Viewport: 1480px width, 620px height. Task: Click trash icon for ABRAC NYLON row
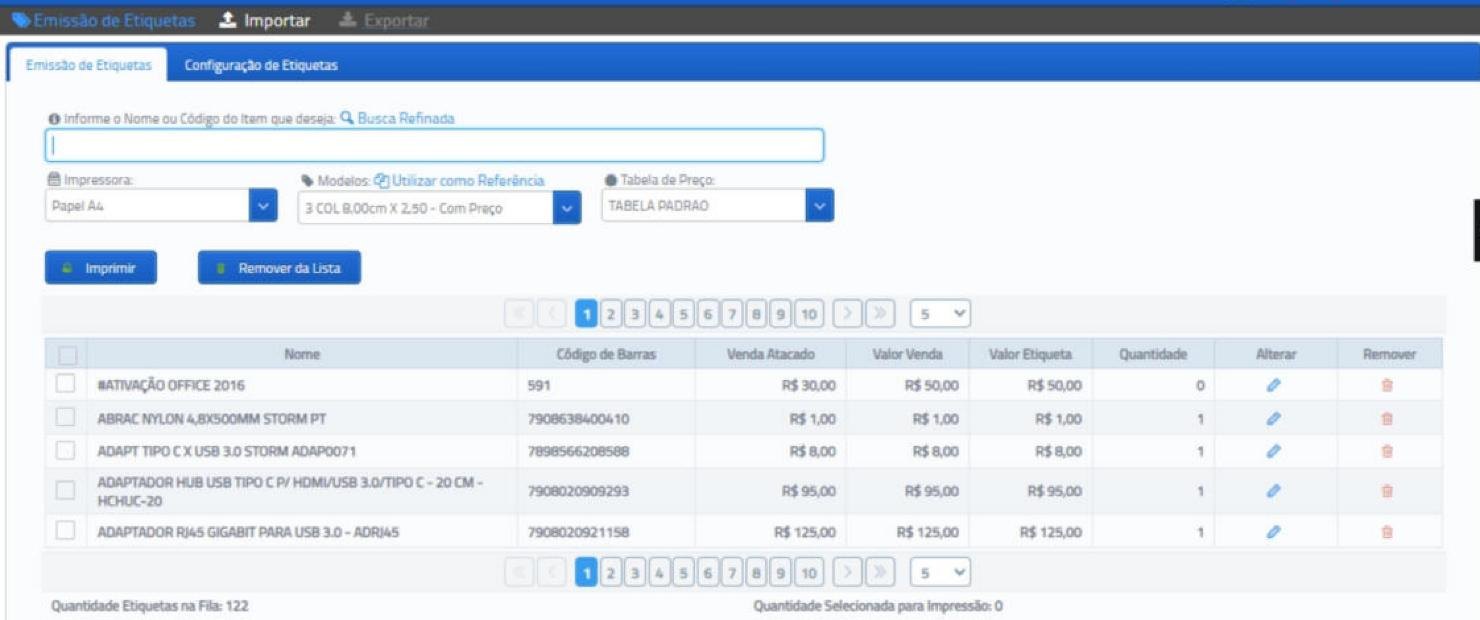[1387, 419]
